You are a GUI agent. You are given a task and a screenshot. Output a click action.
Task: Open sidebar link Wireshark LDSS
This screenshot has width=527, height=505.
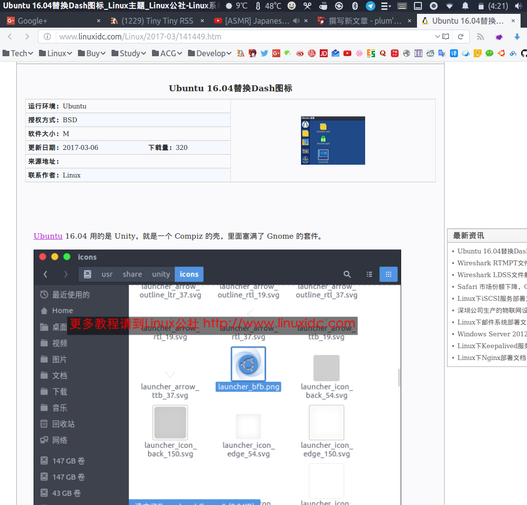point(492,275)
